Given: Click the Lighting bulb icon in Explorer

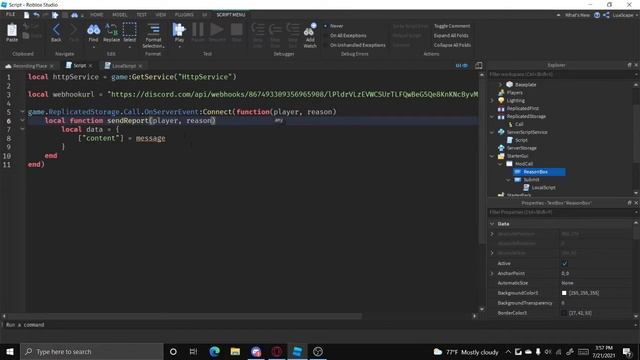Looking at the screenshot, I should coord(501,100).
